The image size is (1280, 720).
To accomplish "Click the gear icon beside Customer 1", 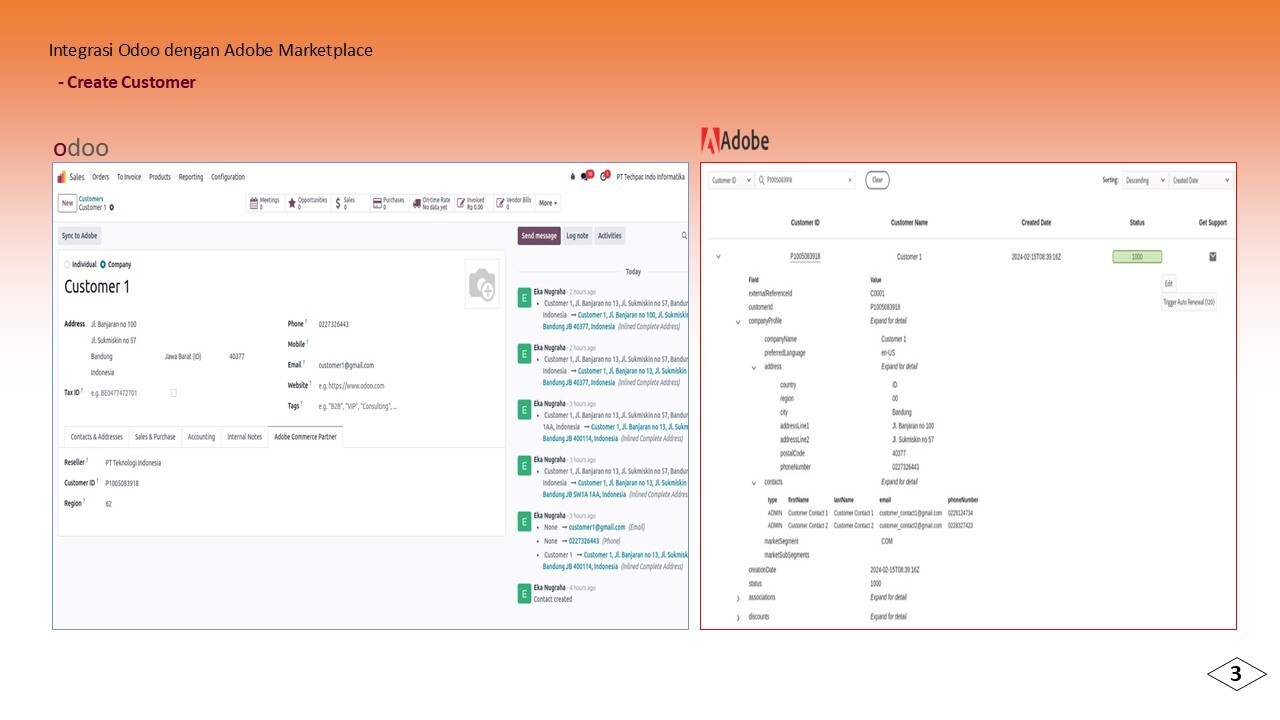I will pyautogui.click(x=112, y=208).
